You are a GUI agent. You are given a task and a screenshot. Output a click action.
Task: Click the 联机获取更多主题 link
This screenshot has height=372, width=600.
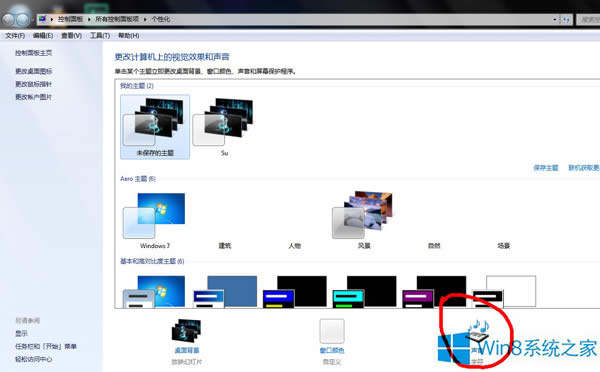pos(584,168)
